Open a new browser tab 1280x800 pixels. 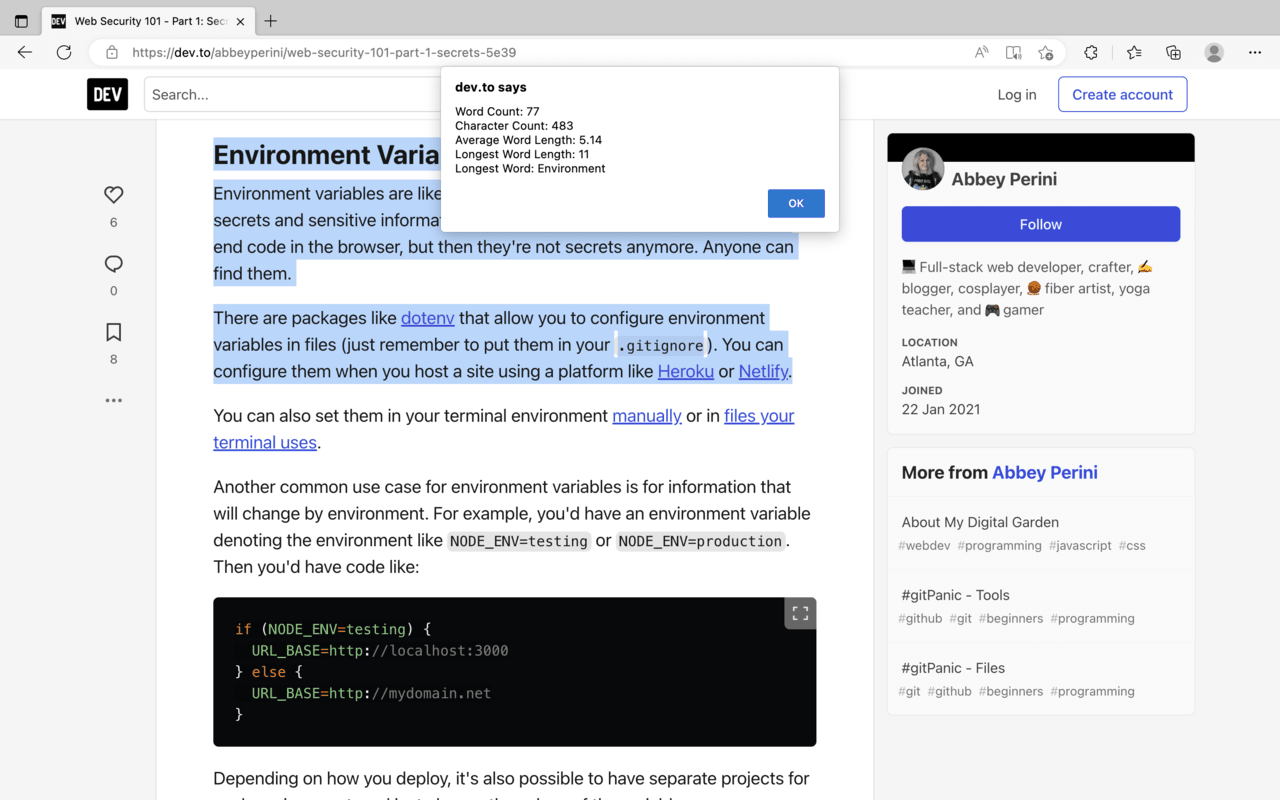(271, 21)
